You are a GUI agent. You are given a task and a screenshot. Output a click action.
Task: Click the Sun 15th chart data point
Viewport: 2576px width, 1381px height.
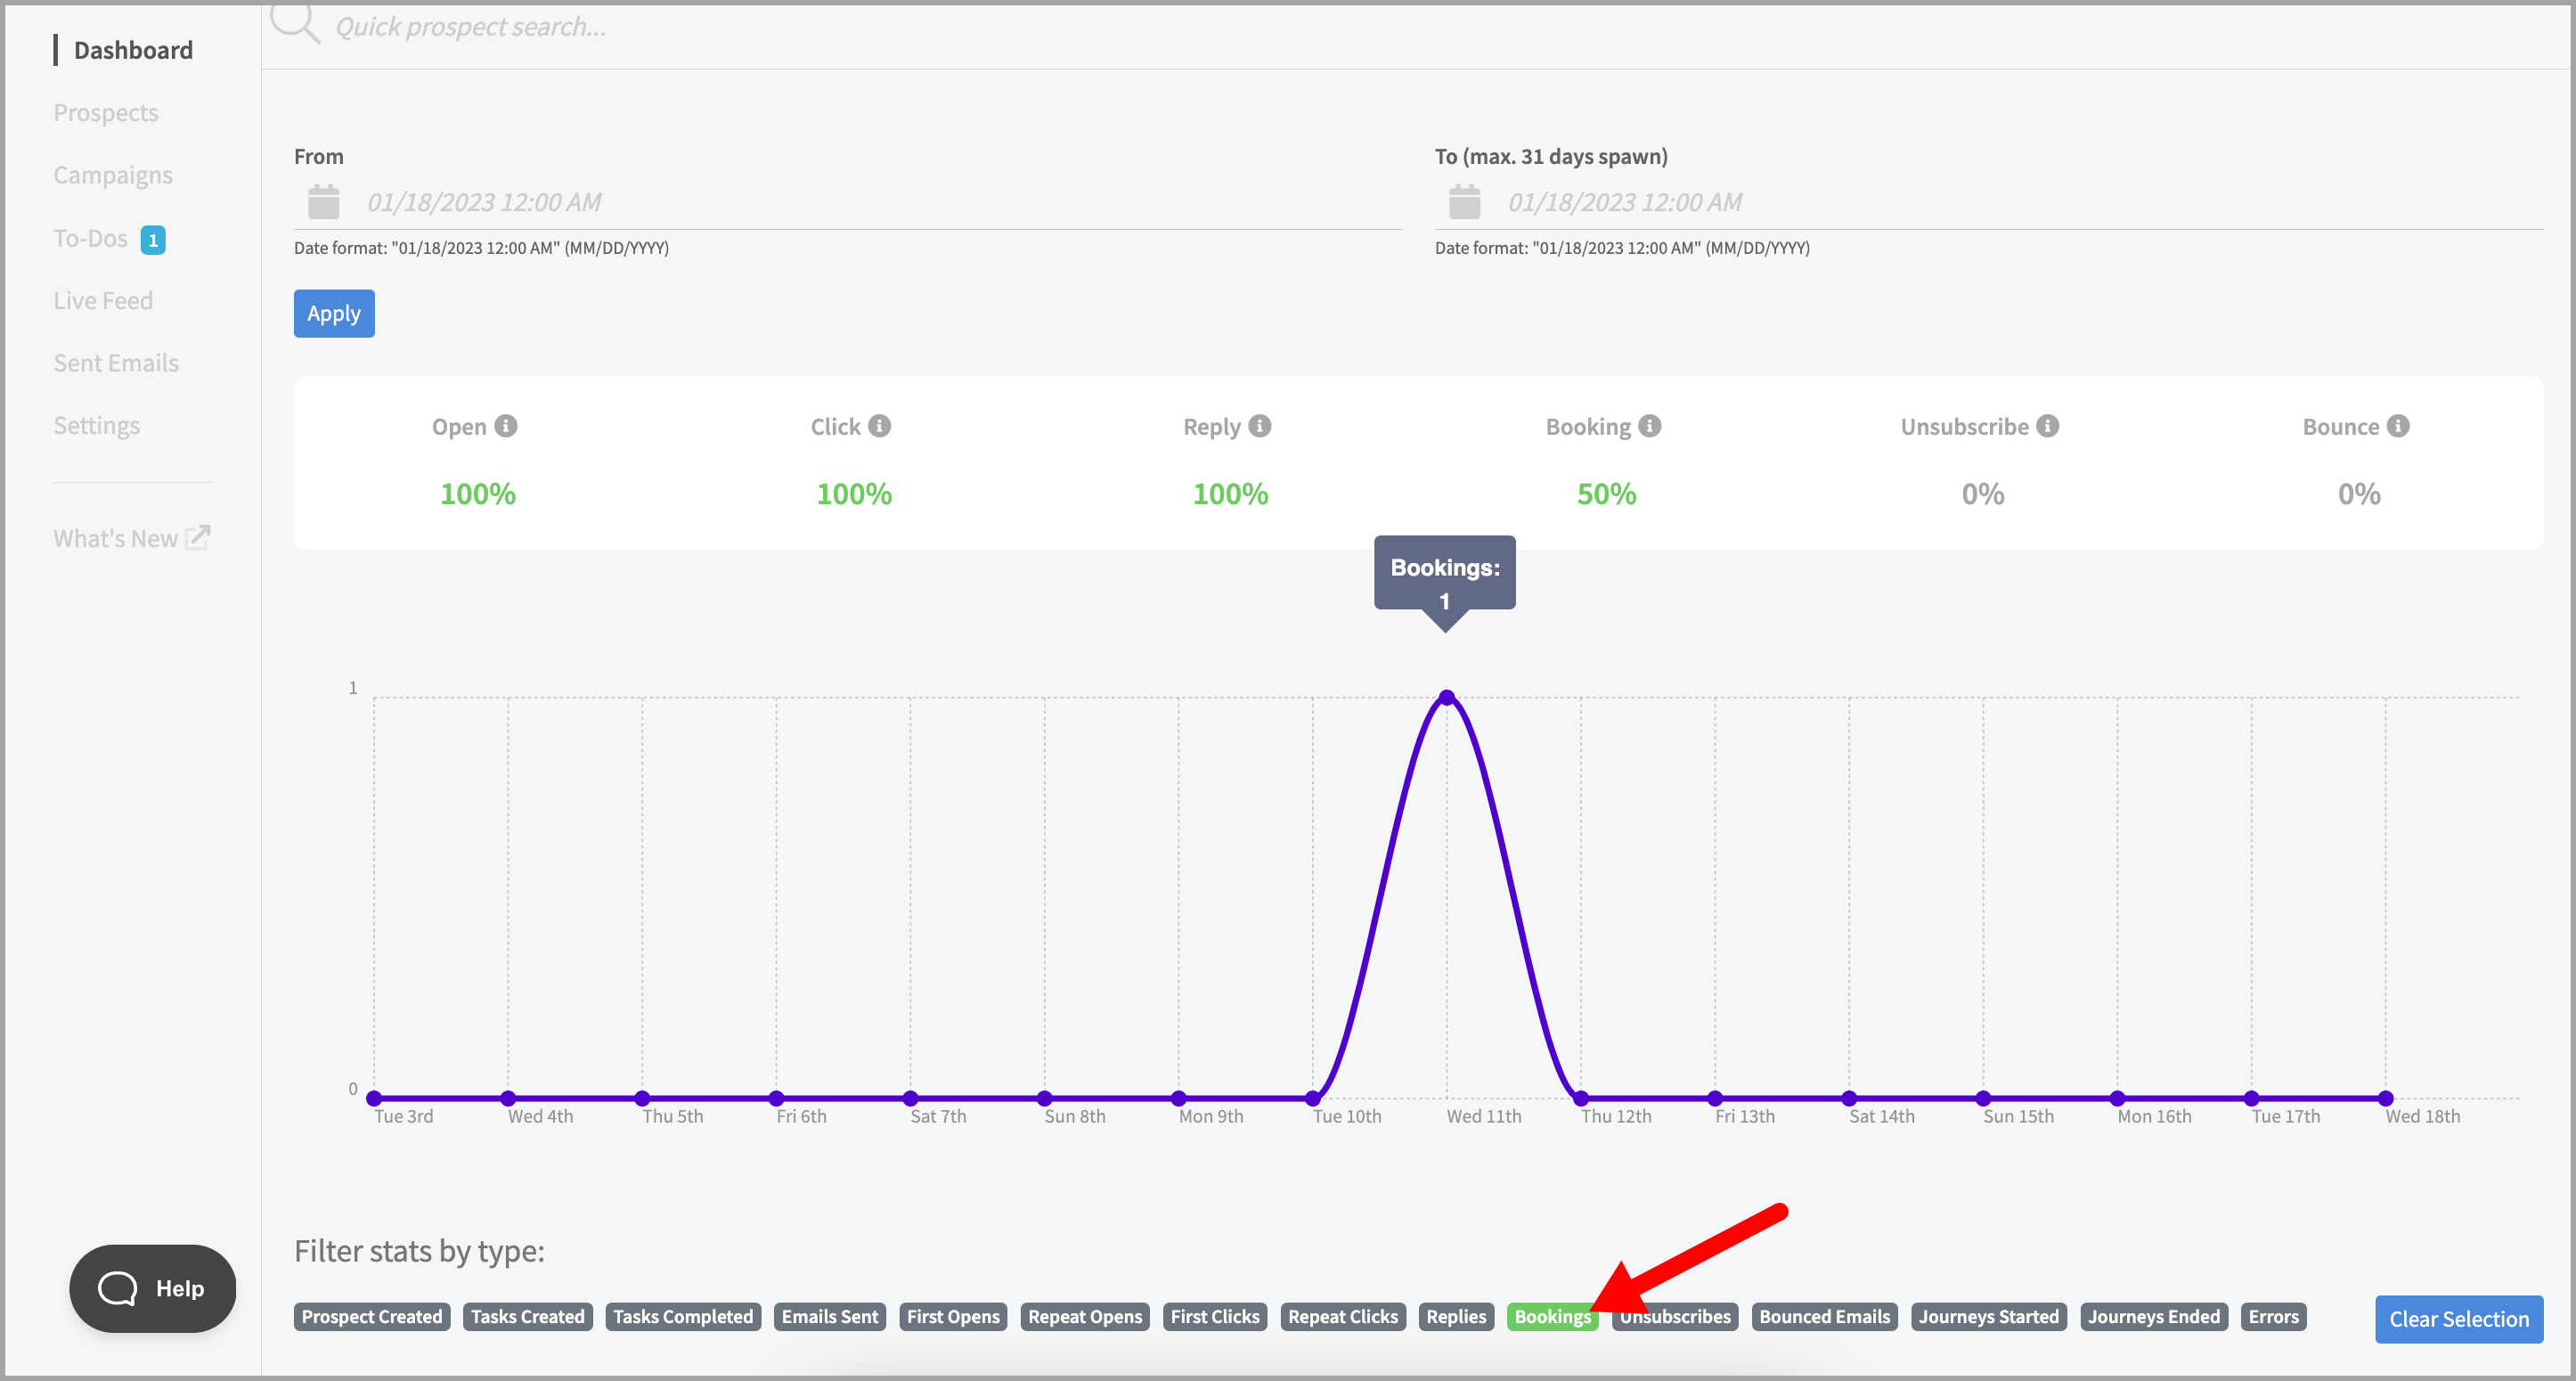pos(1983,1098)
